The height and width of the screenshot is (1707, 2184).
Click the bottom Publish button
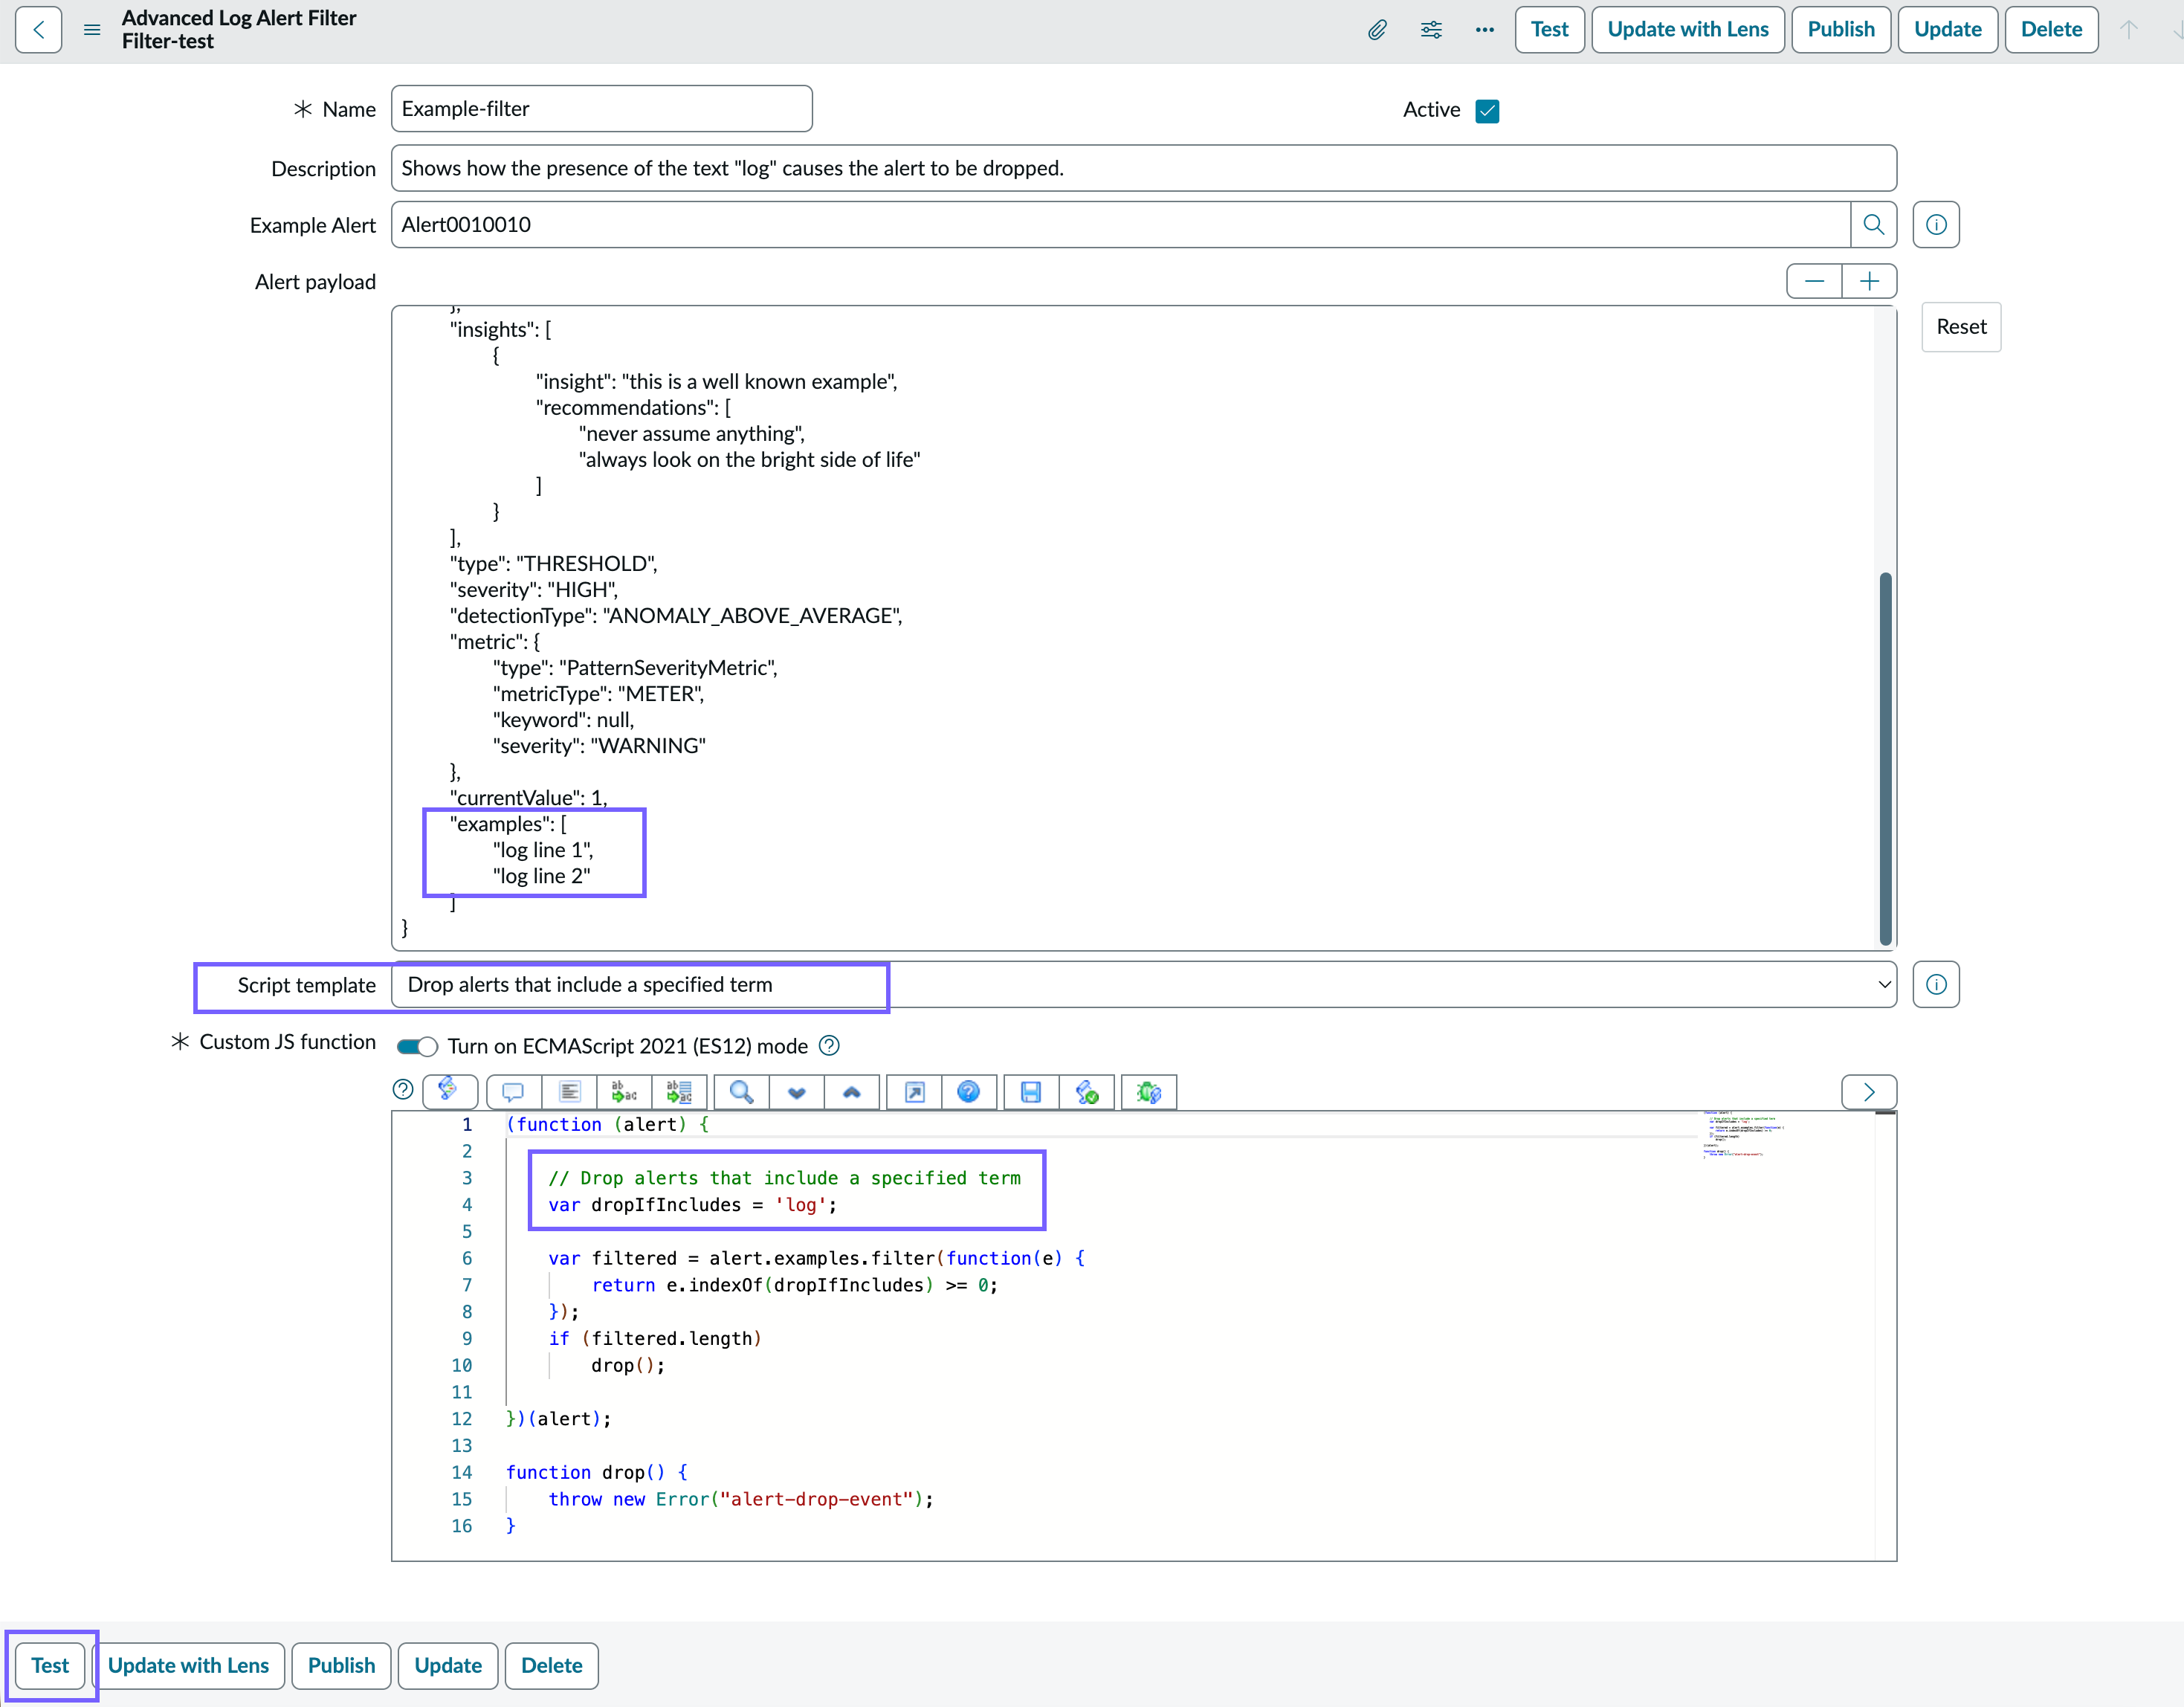pyautogui.click(x=341, y=1666)
